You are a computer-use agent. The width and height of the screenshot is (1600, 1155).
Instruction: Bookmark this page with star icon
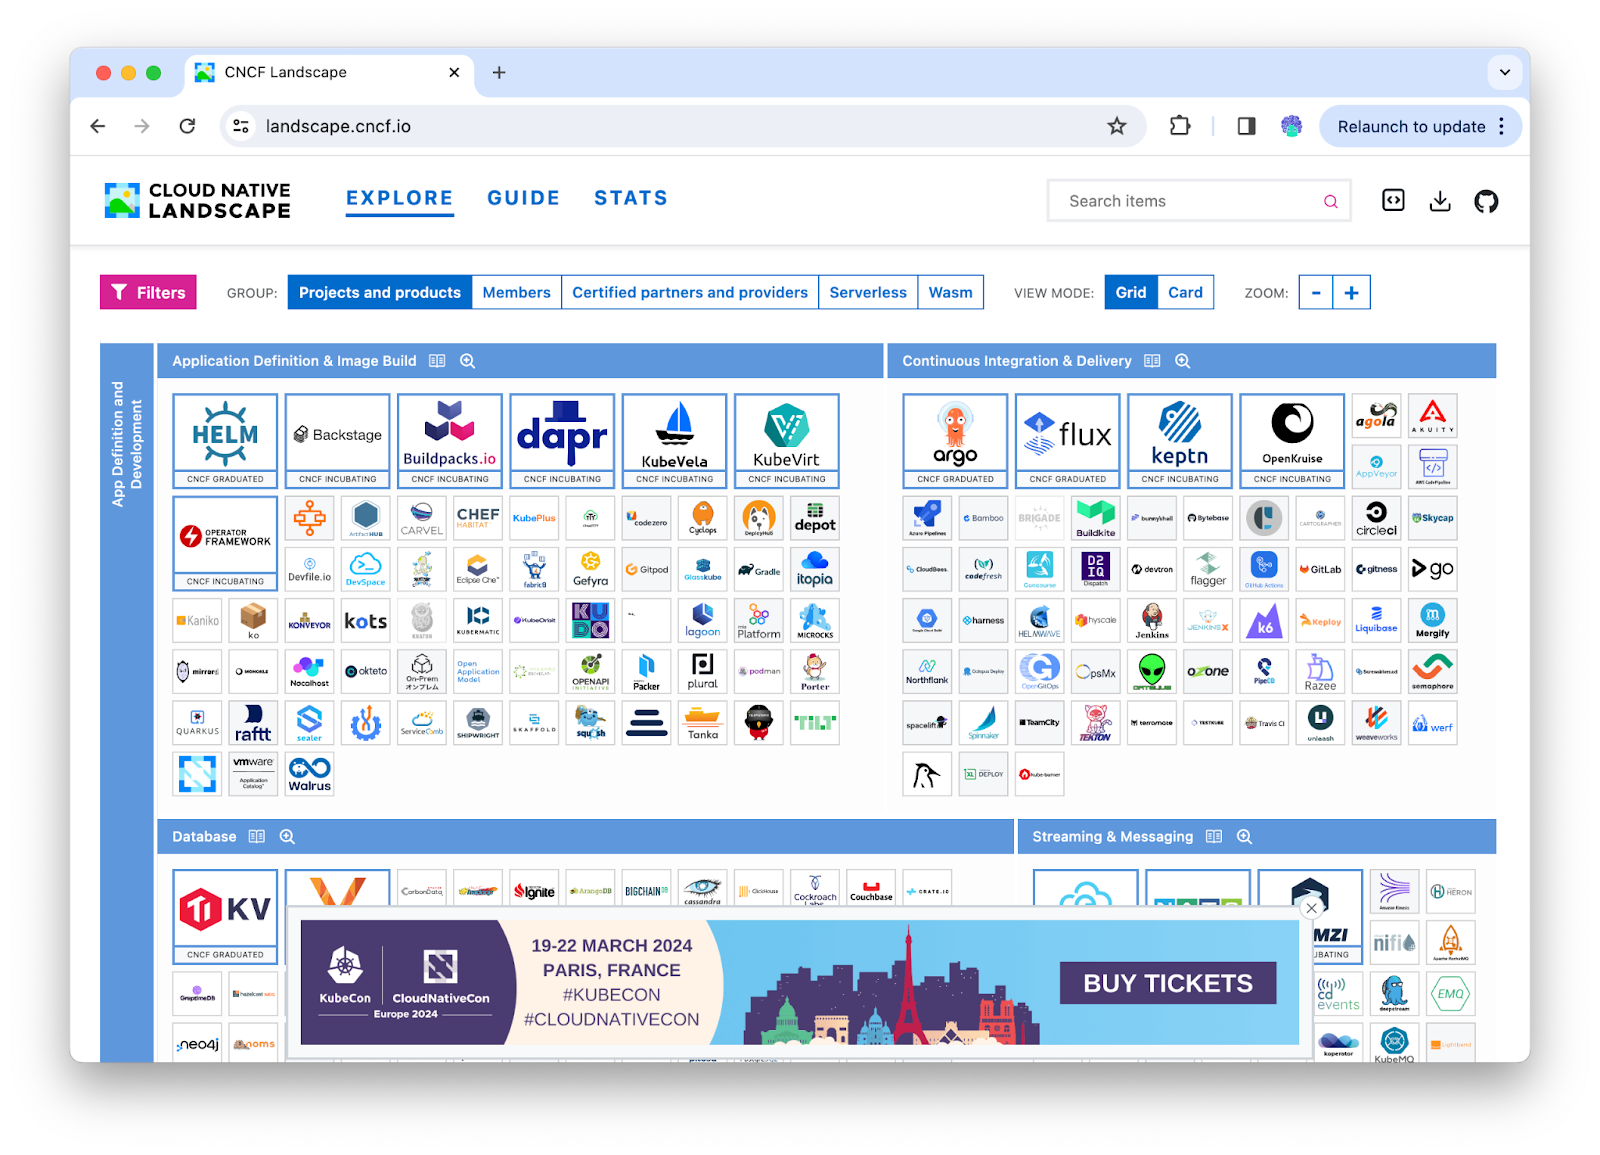pos(1117,126)
